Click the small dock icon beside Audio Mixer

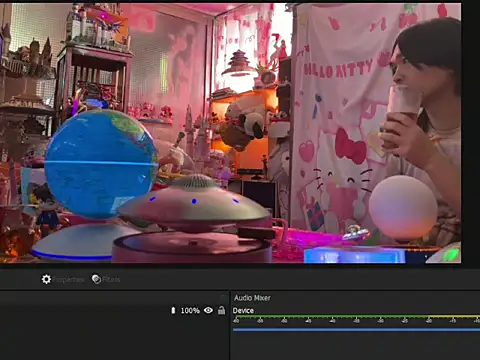[x=223, y=297]
